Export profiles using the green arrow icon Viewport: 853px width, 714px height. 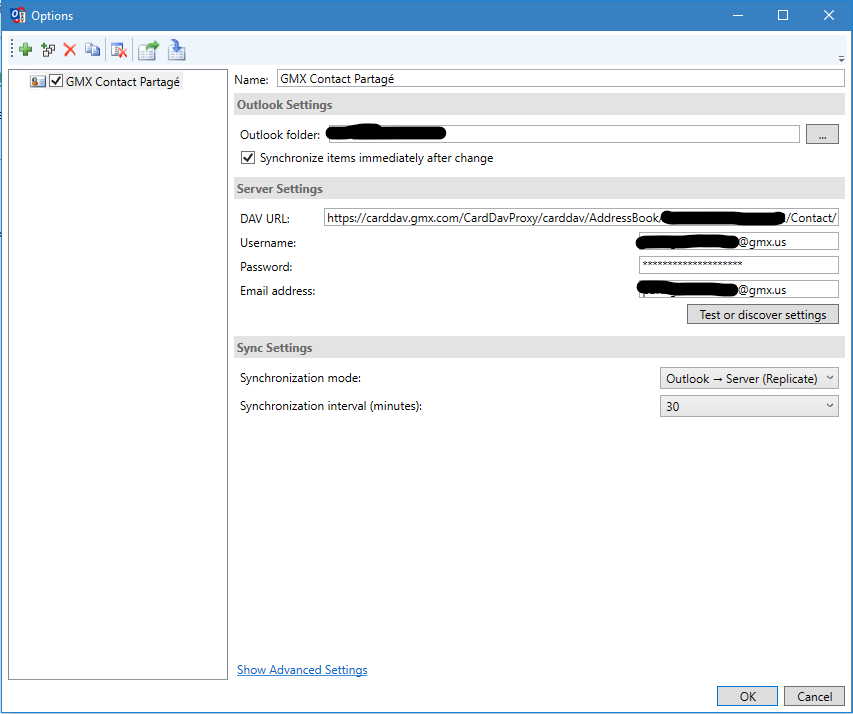(147, 49)
